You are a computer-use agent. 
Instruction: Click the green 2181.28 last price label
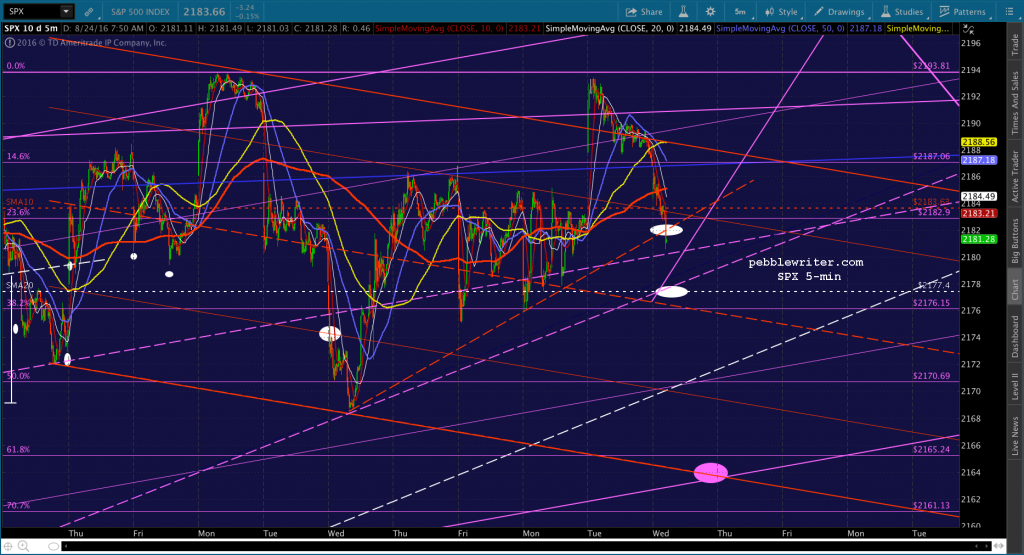tap(978, 239)
